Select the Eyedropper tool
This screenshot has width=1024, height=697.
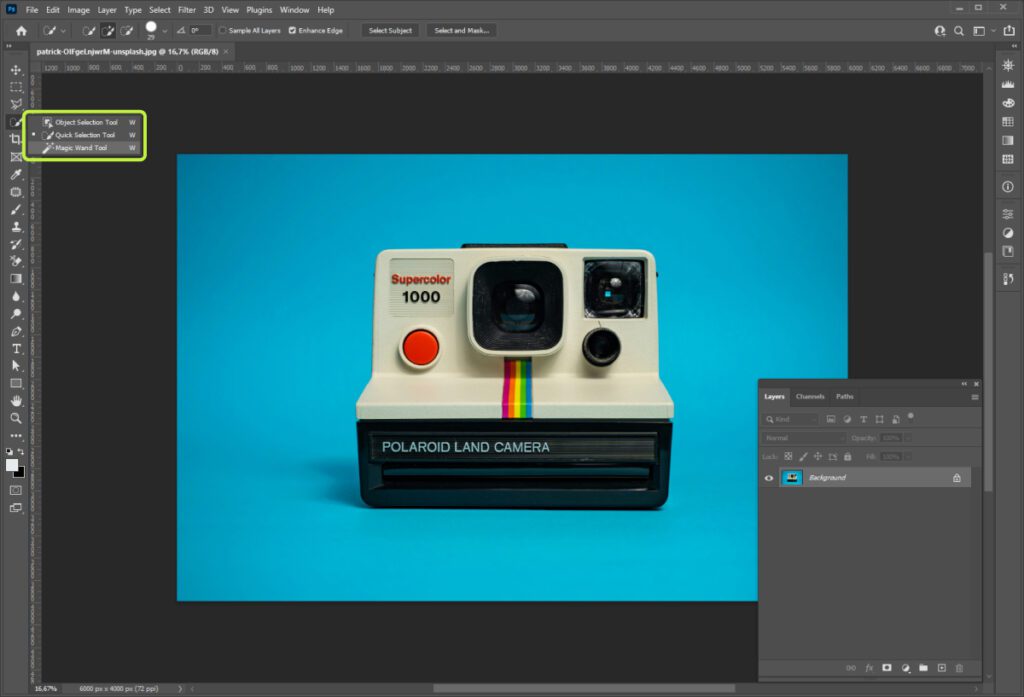(x=16, y=174)
